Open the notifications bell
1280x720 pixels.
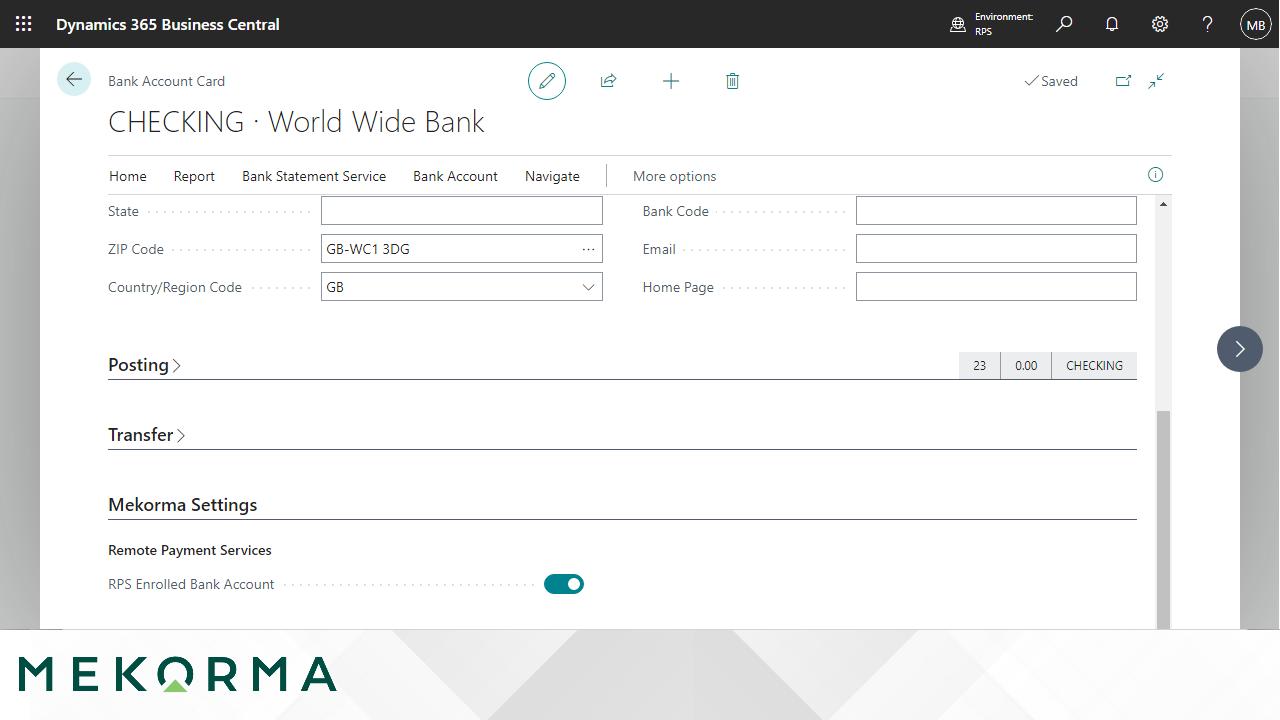(1112, 24)
